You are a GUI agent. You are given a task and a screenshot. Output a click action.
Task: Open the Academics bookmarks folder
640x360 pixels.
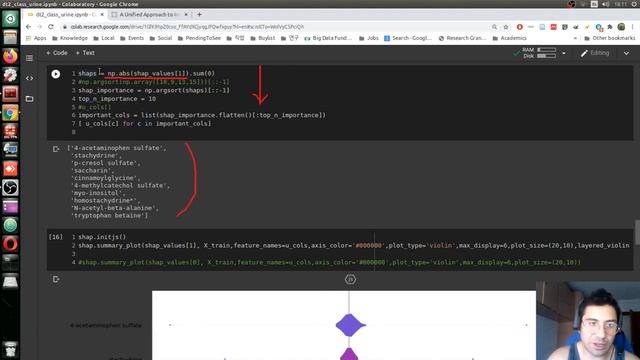(x=509, y=38)
